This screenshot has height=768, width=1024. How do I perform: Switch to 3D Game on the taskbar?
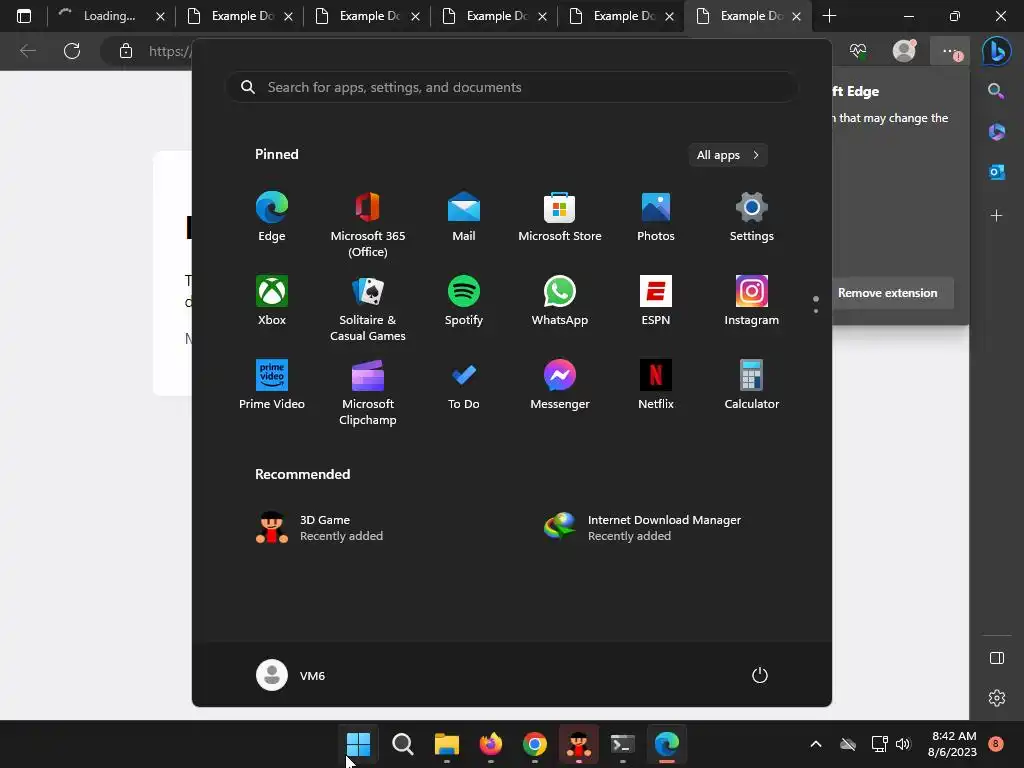point(579,744)
